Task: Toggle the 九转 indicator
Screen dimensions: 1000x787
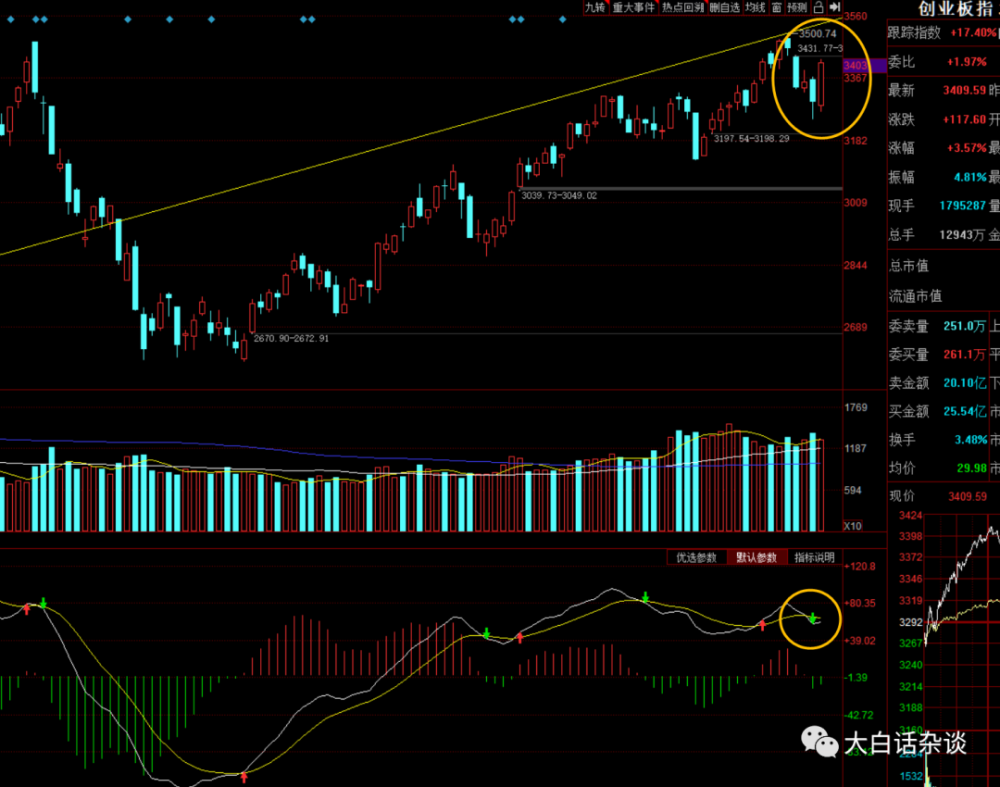Action: coord(595,7)
